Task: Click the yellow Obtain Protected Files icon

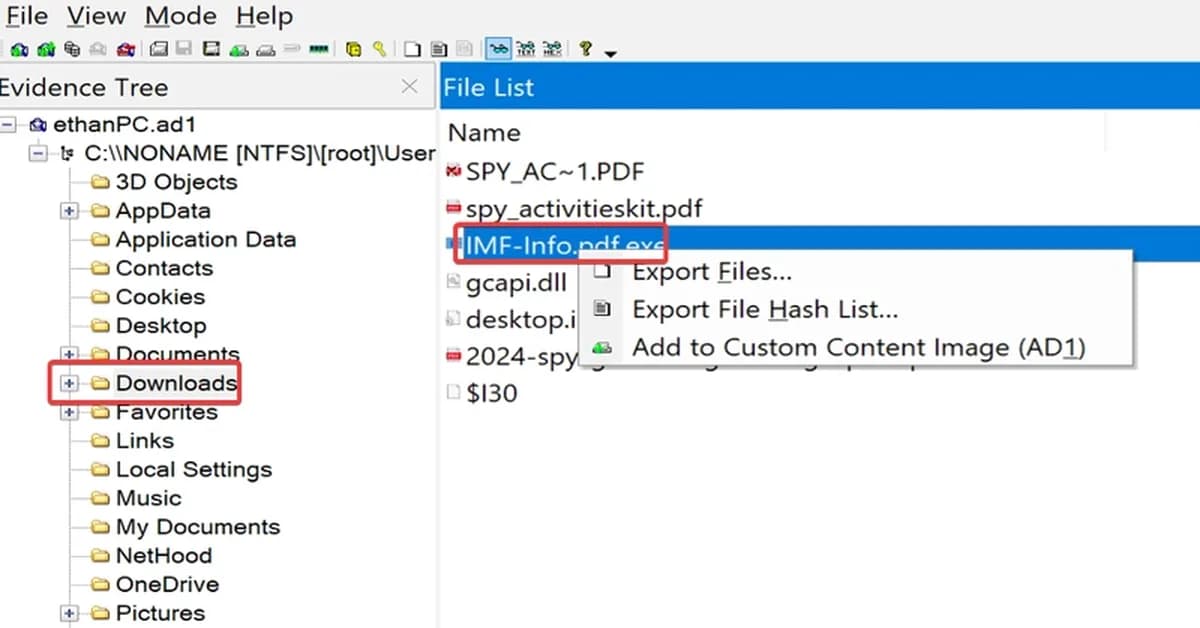Action: [353, 49]
